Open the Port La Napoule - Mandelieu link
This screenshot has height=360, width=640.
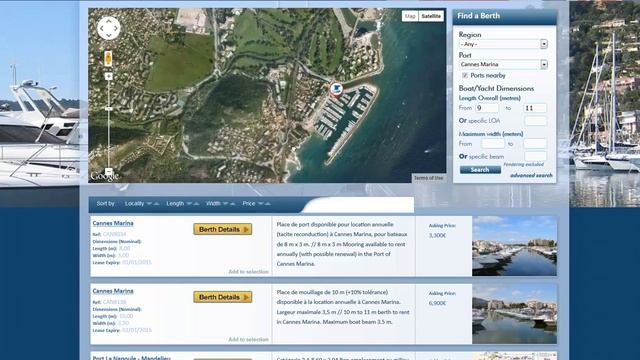(131, 358)
